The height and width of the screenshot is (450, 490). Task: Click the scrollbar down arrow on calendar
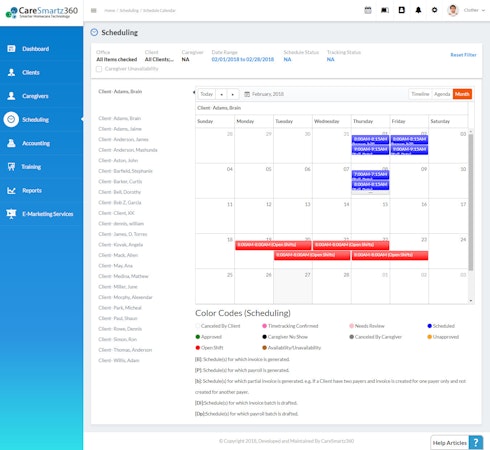(471, 301)
